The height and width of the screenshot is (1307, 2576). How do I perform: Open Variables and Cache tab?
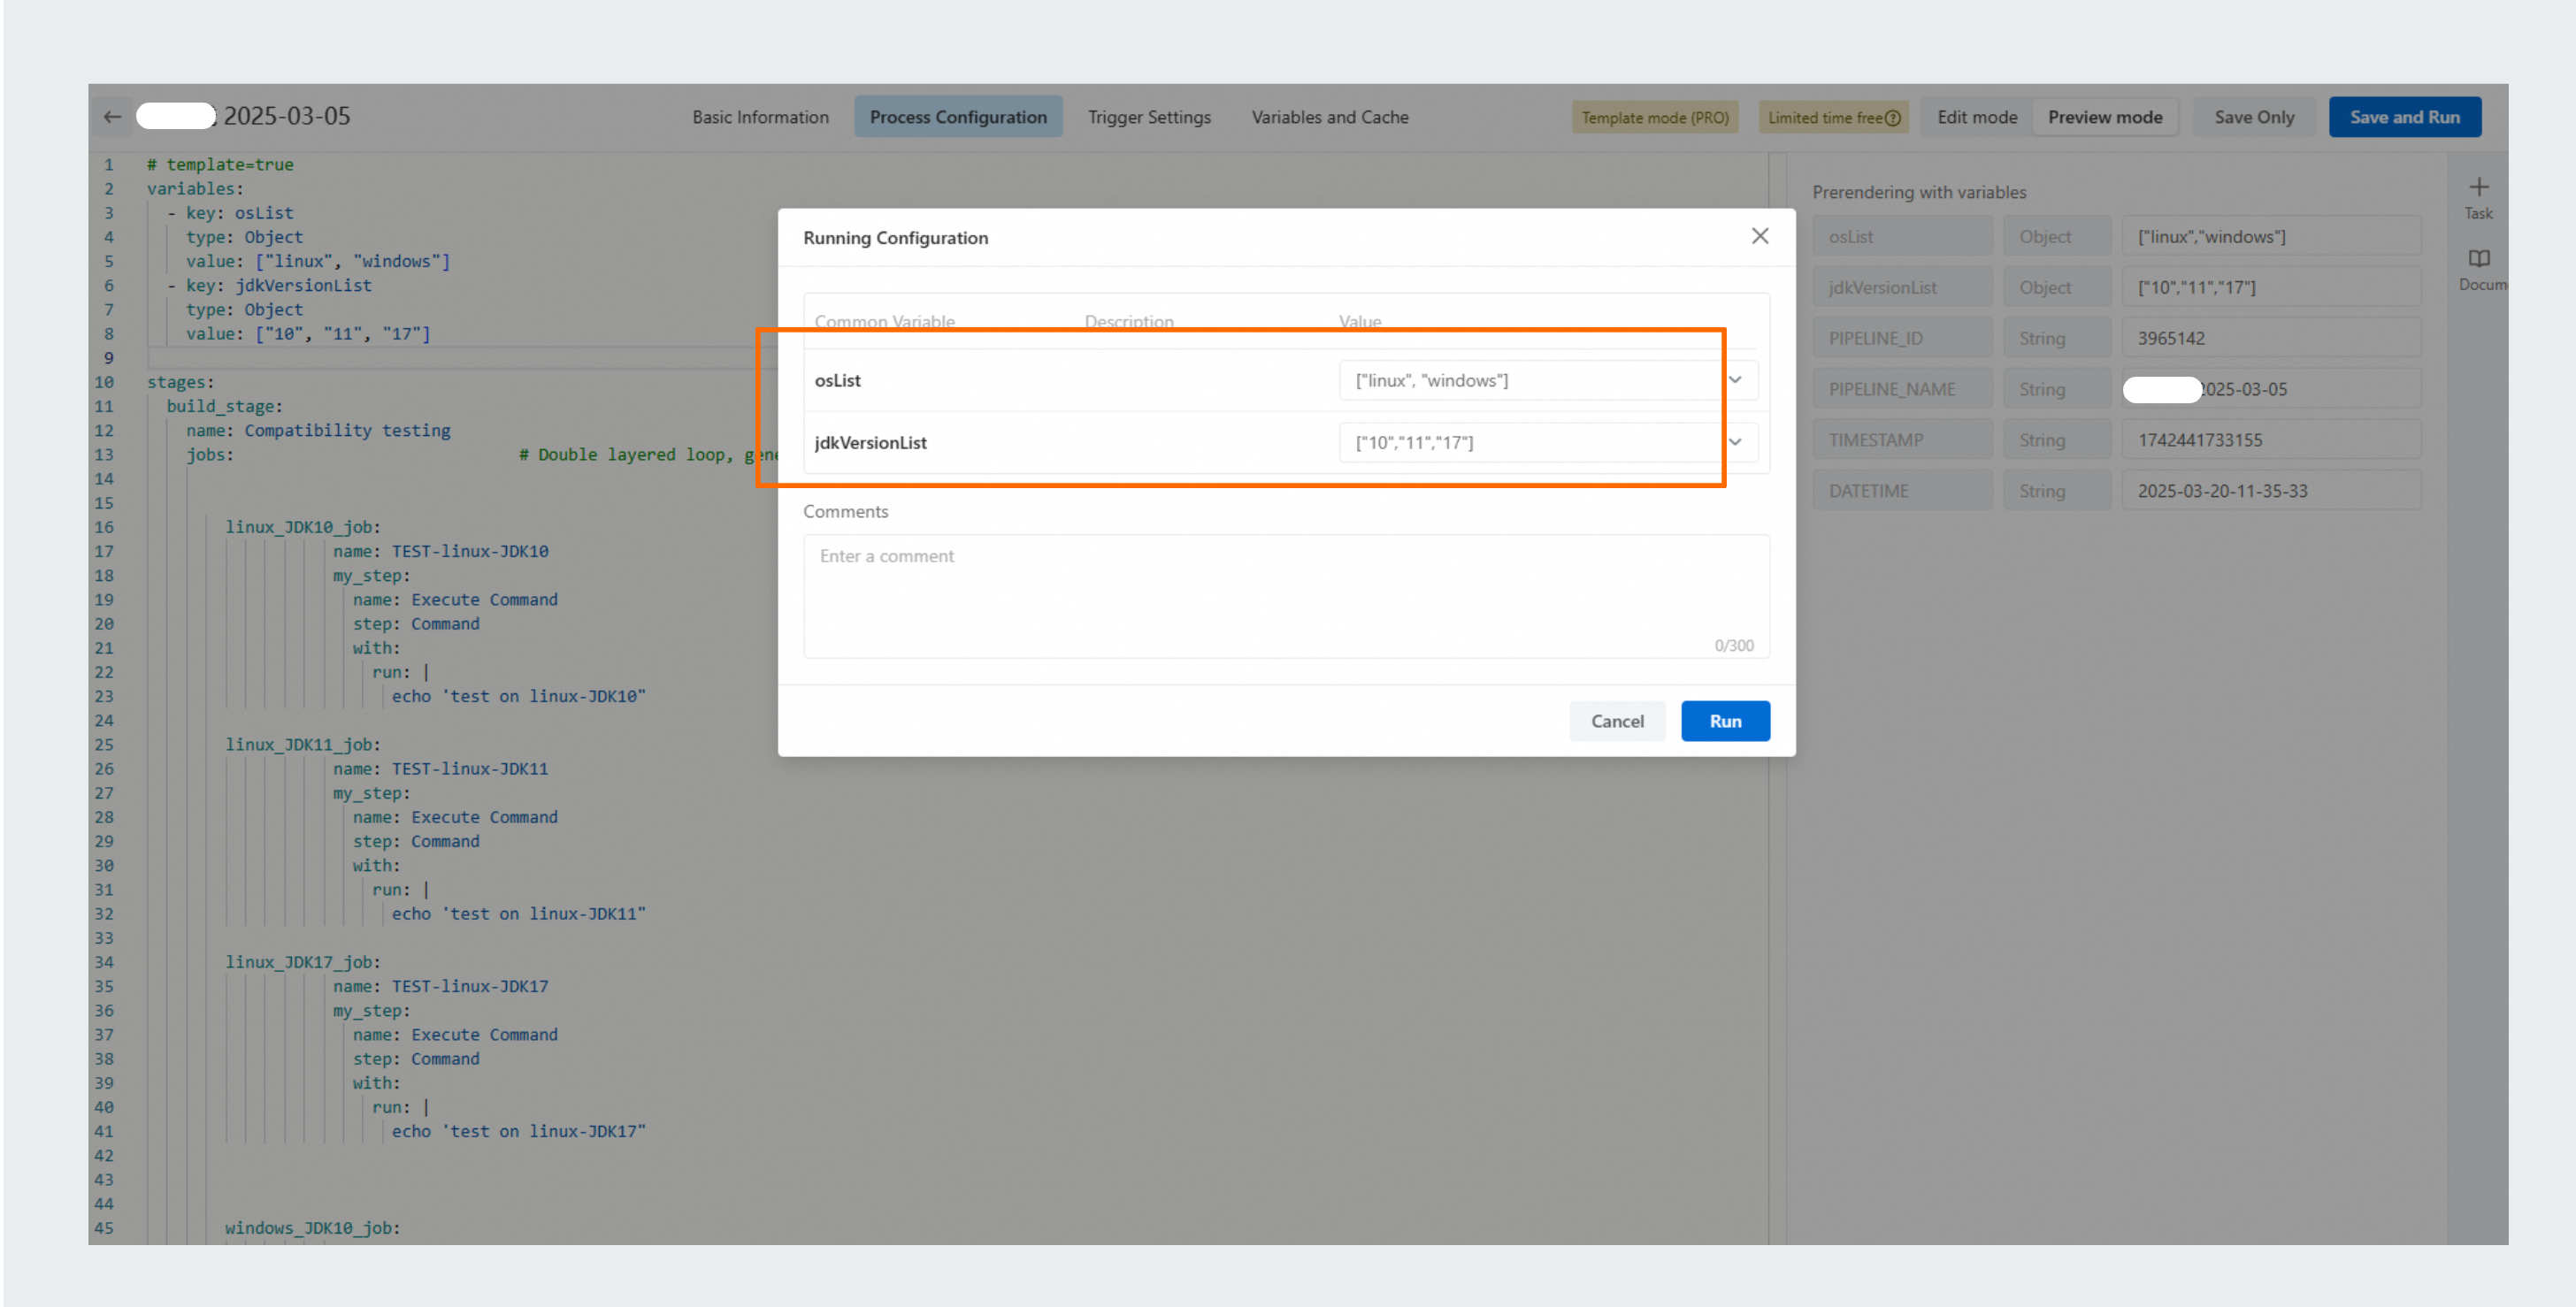(x=1330, y=117)
